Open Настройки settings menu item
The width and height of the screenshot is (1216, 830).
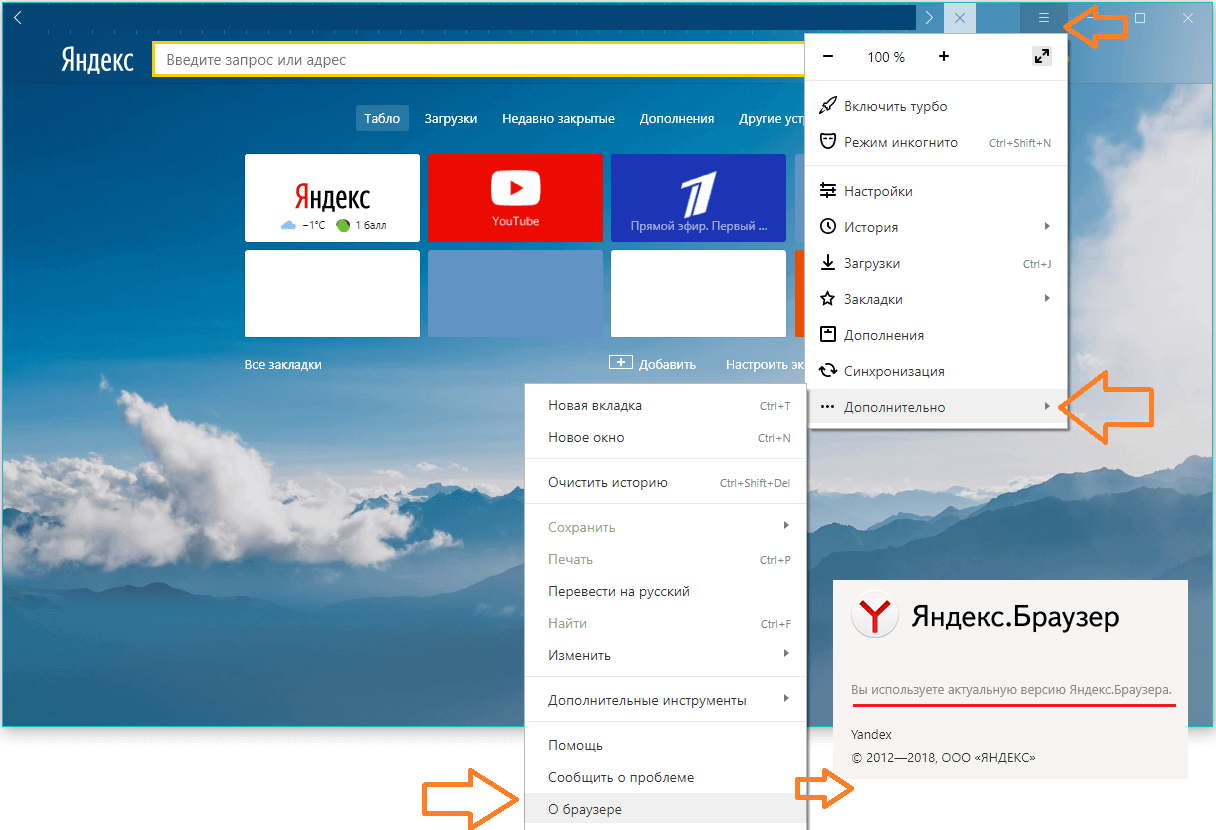coord(877,191)
